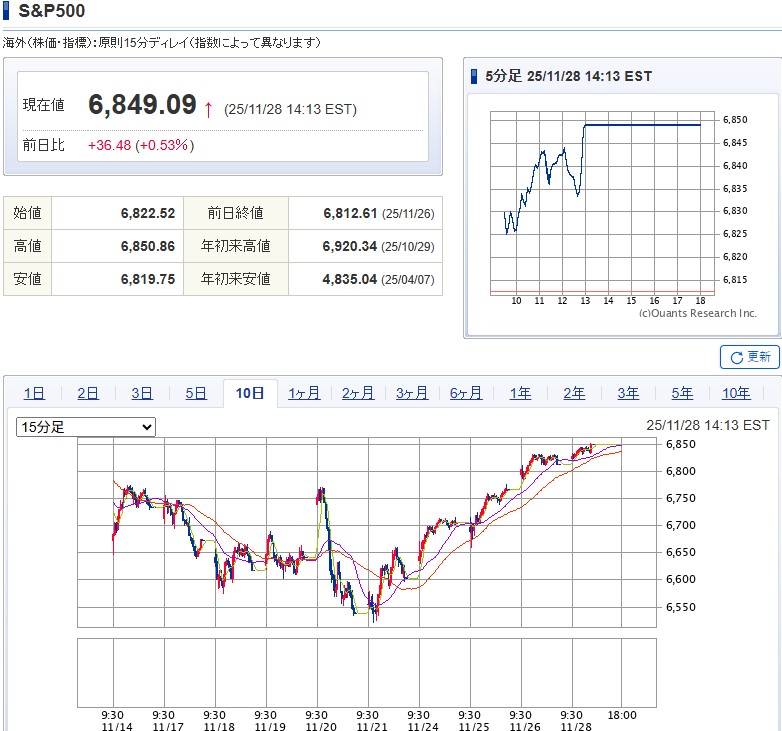The width and height of the screenshot is (782, 731).
Task: Switch to the 1年 chart tab
Action: coord(520,393)
